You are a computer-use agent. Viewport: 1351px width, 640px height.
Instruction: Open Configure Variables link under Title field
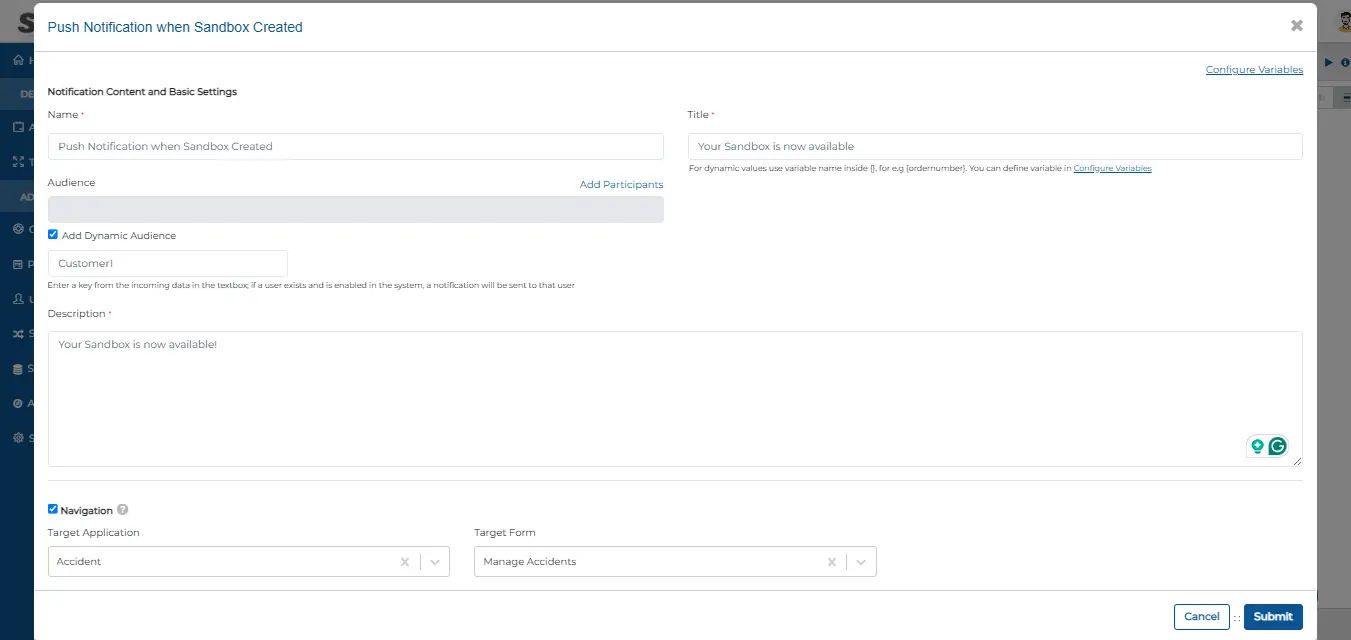1112,169
